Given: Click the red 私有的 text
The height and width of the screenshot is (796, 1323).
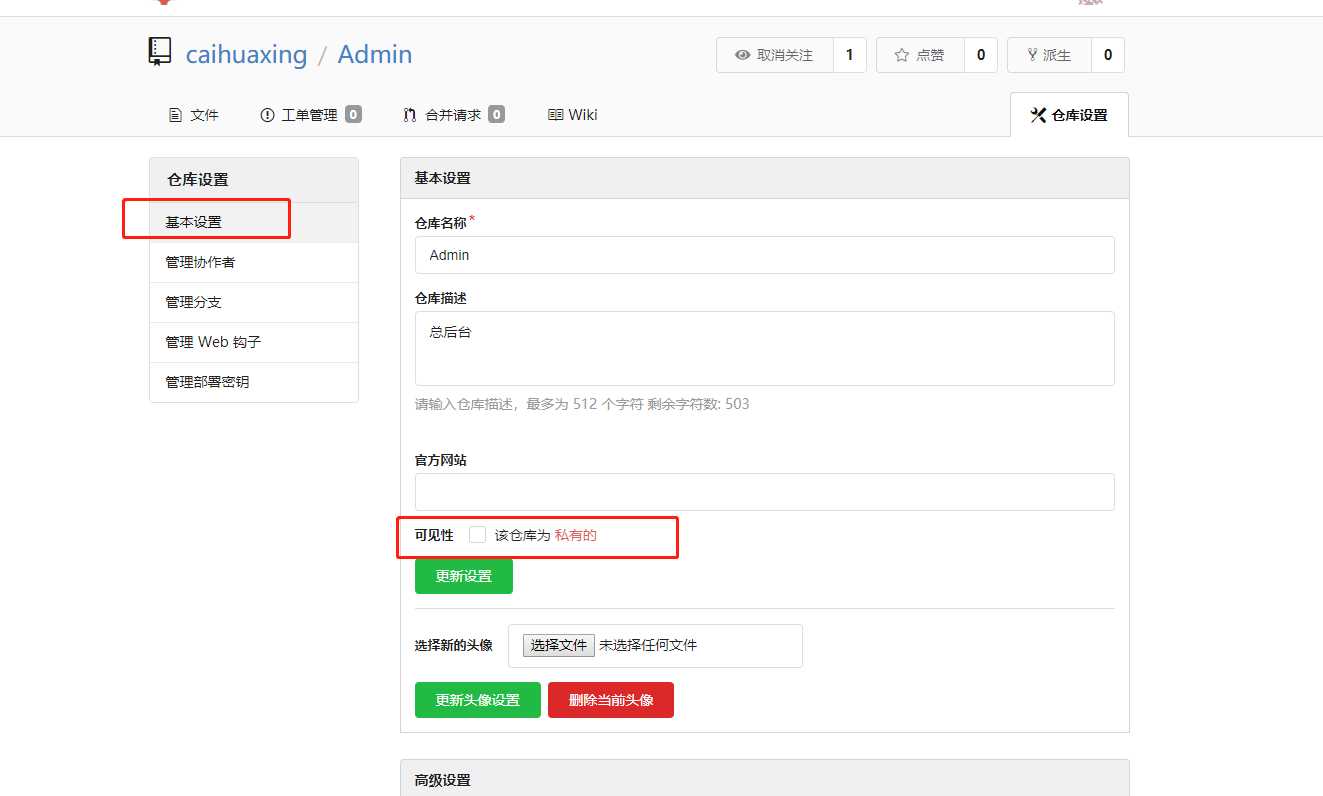Looking at the screenshot, I should point(576,535).
